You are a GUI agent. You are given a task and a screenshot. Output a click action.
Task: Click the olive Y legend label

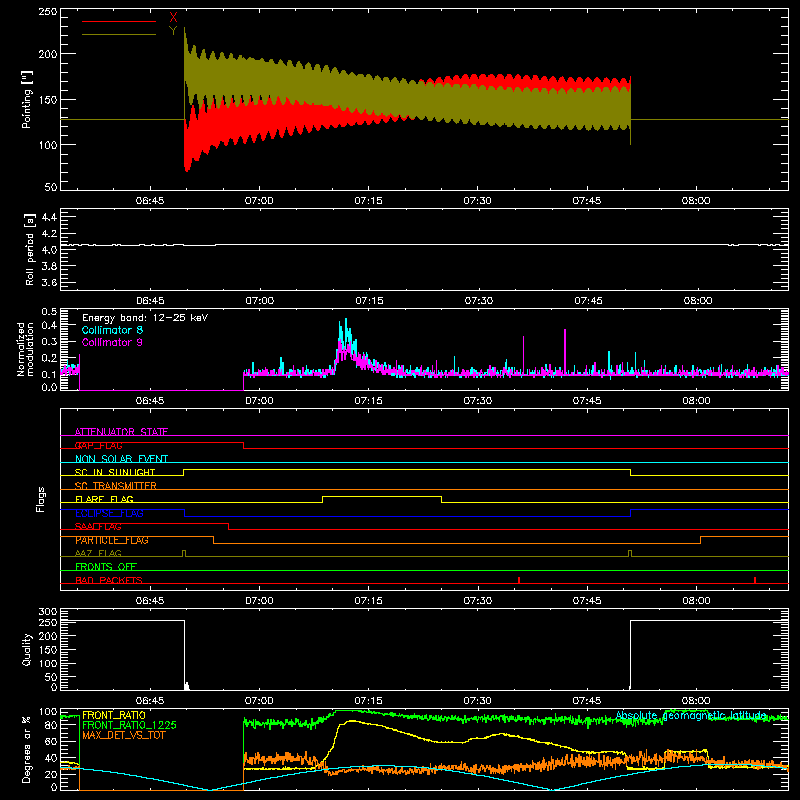click(x=173, y=31)
